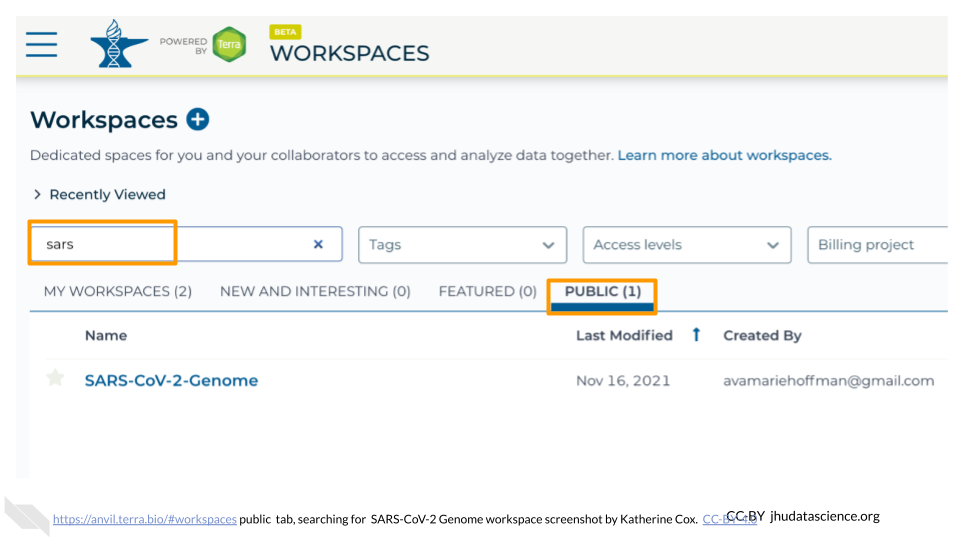This screenshot has height=540, width=960.
Task: Switch to New and Interesting tab
Action: tap(315, 291)
